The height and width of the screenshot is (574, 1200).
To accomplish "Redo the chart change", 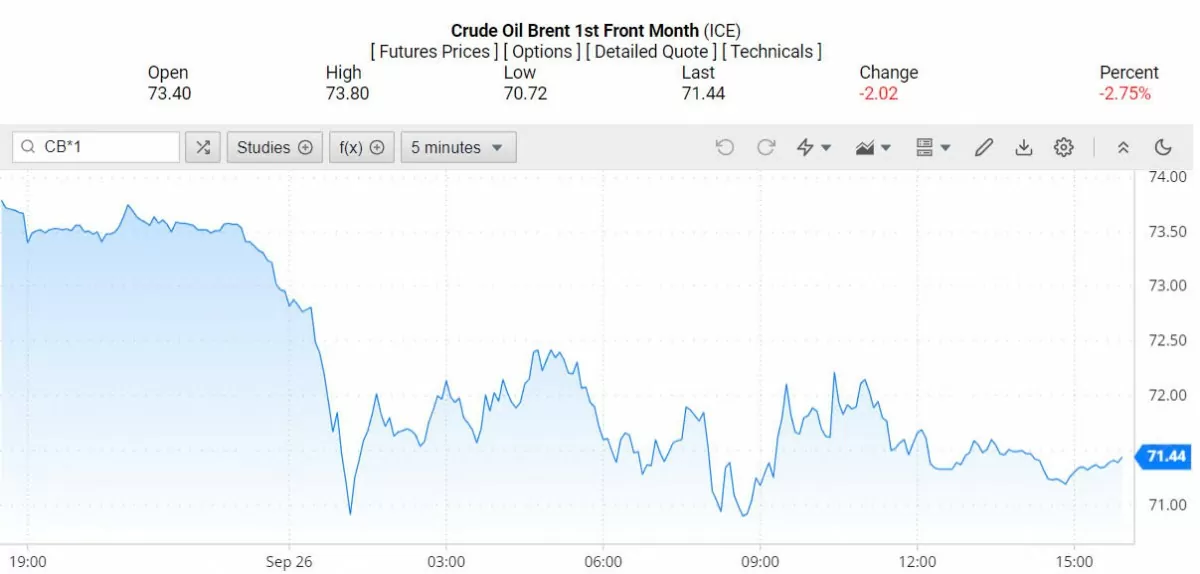I will (766, 148).
